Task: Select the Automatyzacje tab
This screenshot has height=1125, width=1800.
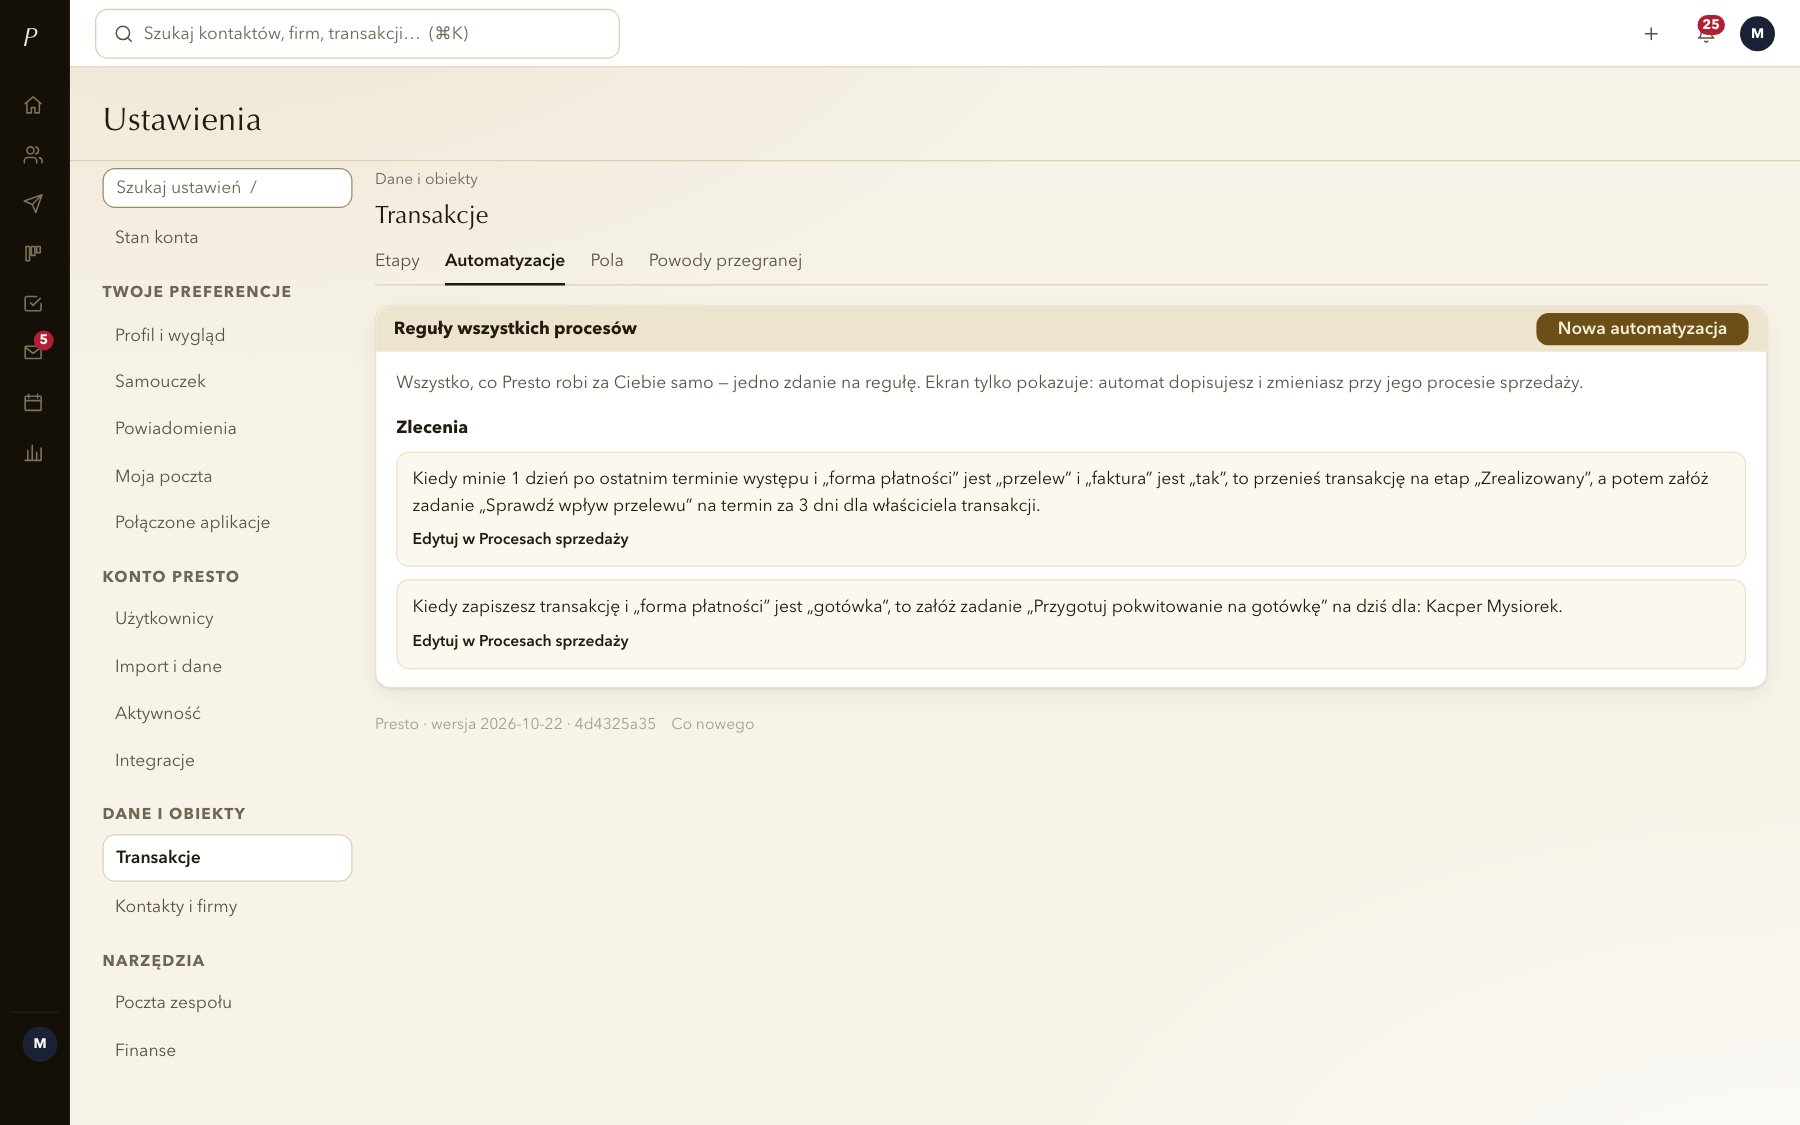Action: (505, 260)
